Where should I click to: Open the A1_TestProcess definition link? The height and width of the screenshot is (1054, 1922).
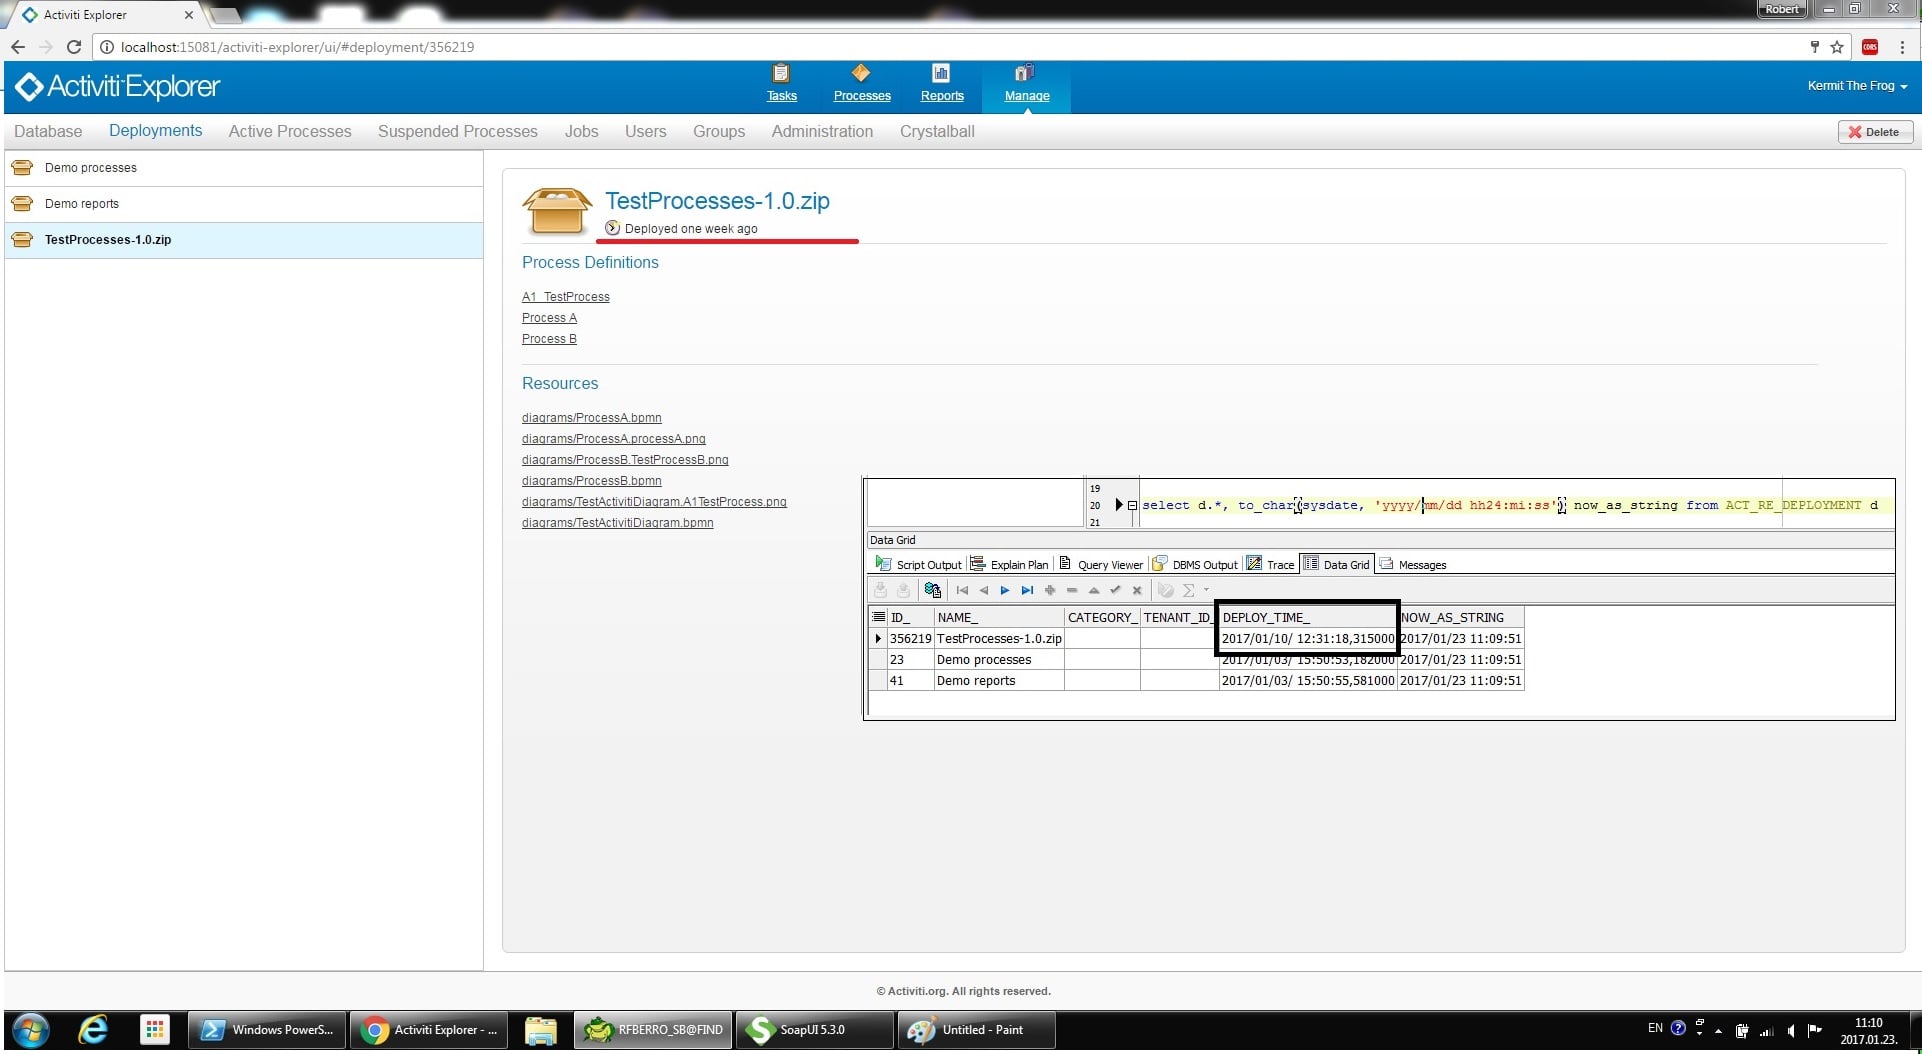[565, 297]
